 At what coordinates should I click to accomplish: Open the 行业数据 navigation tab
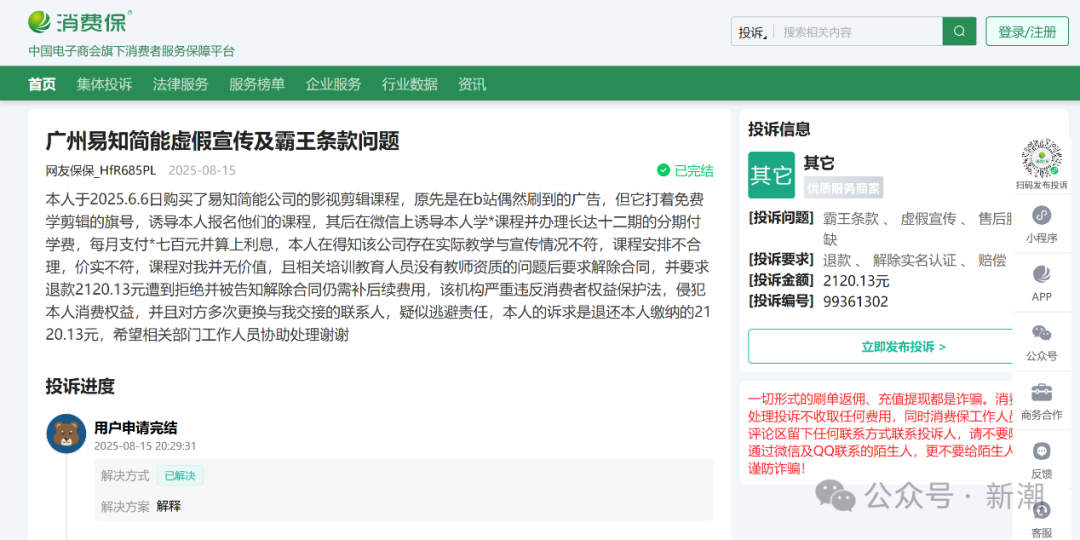409,84
